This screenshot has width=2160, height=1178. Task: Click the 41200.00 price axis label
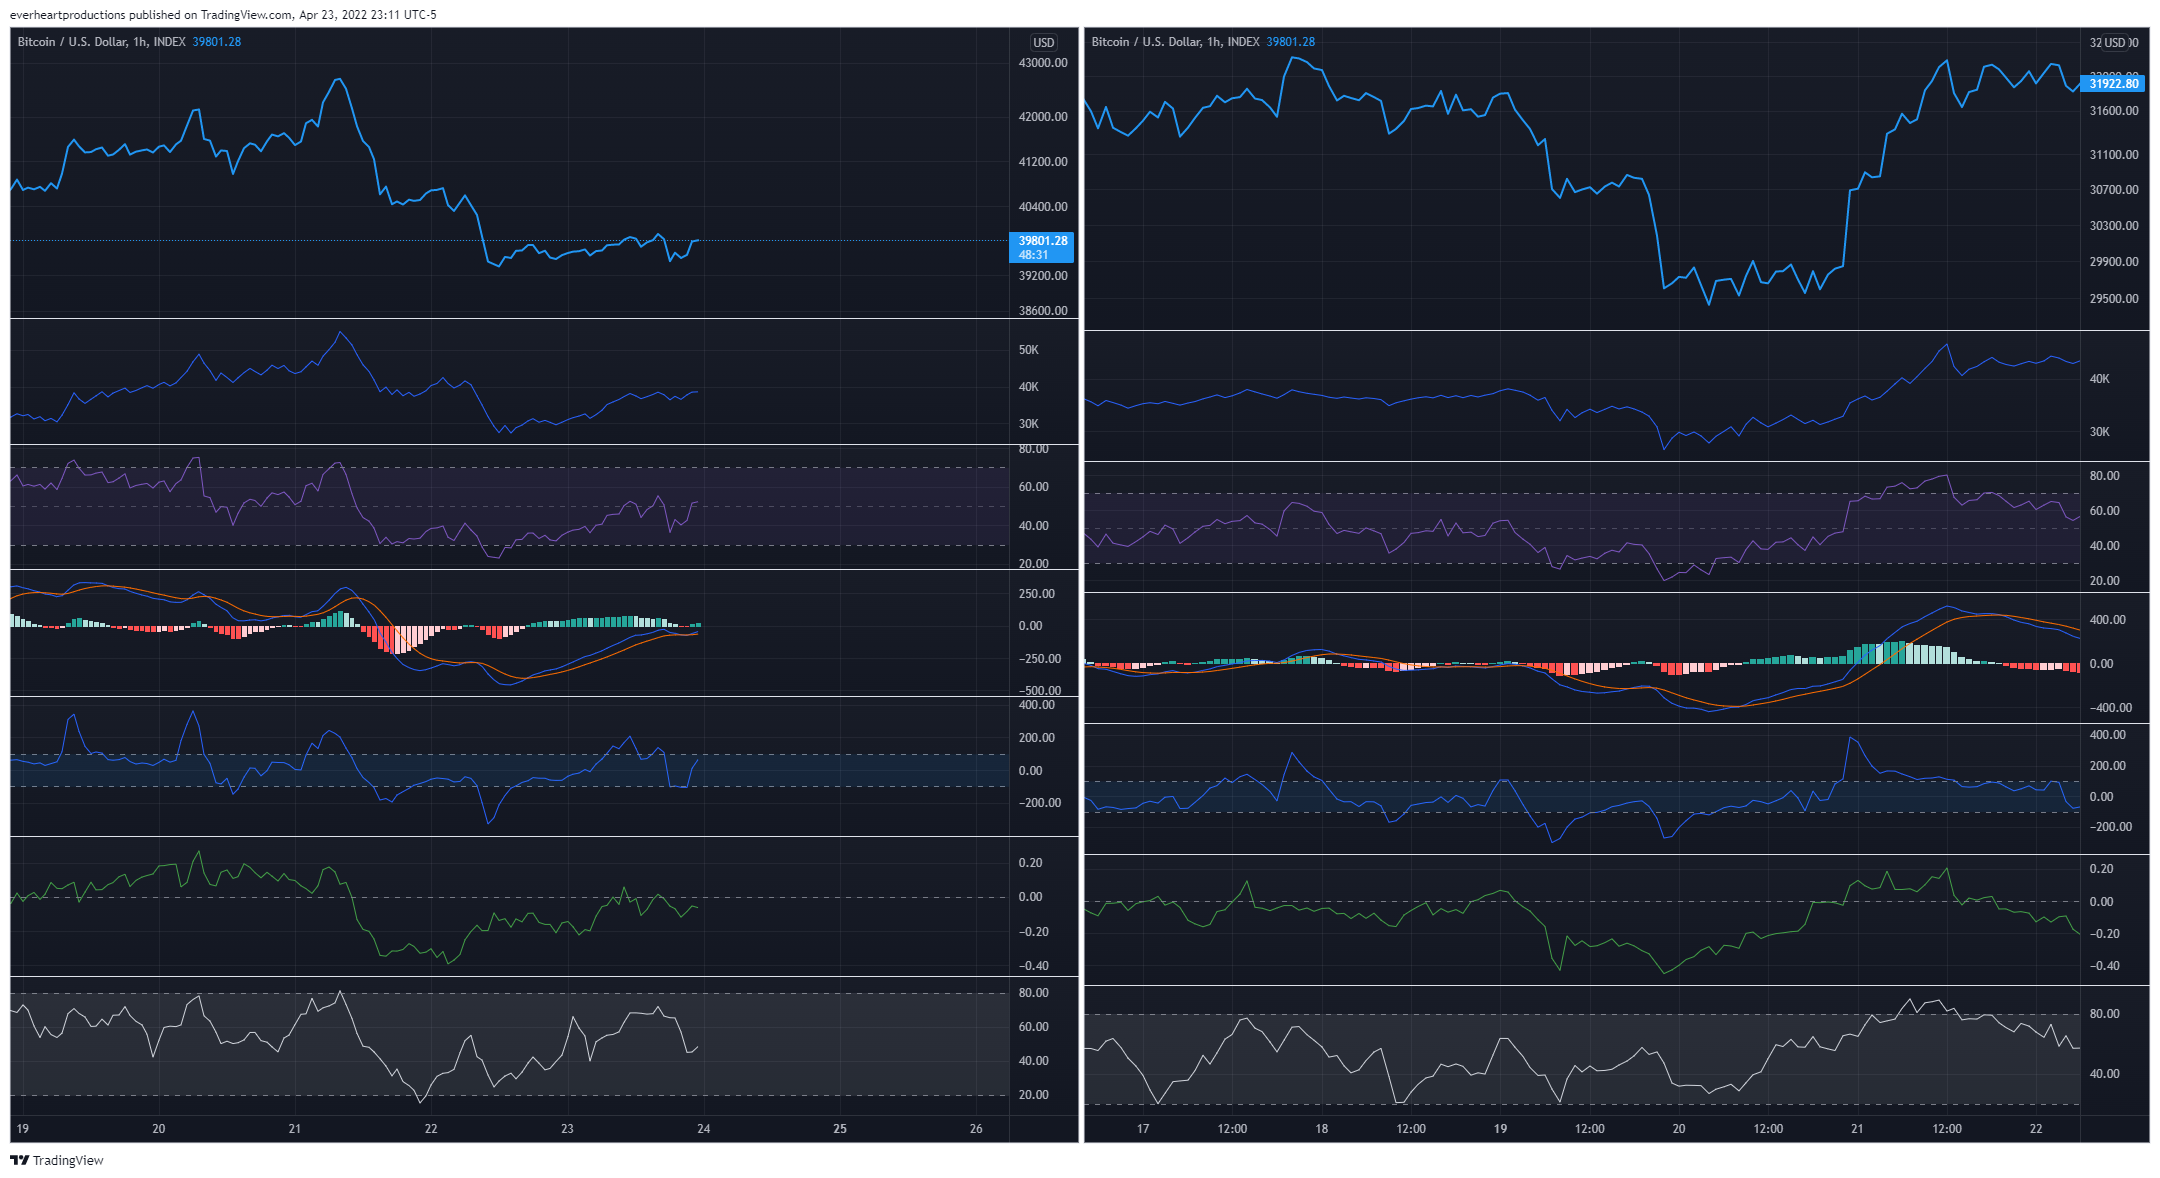pos(1043,162)
